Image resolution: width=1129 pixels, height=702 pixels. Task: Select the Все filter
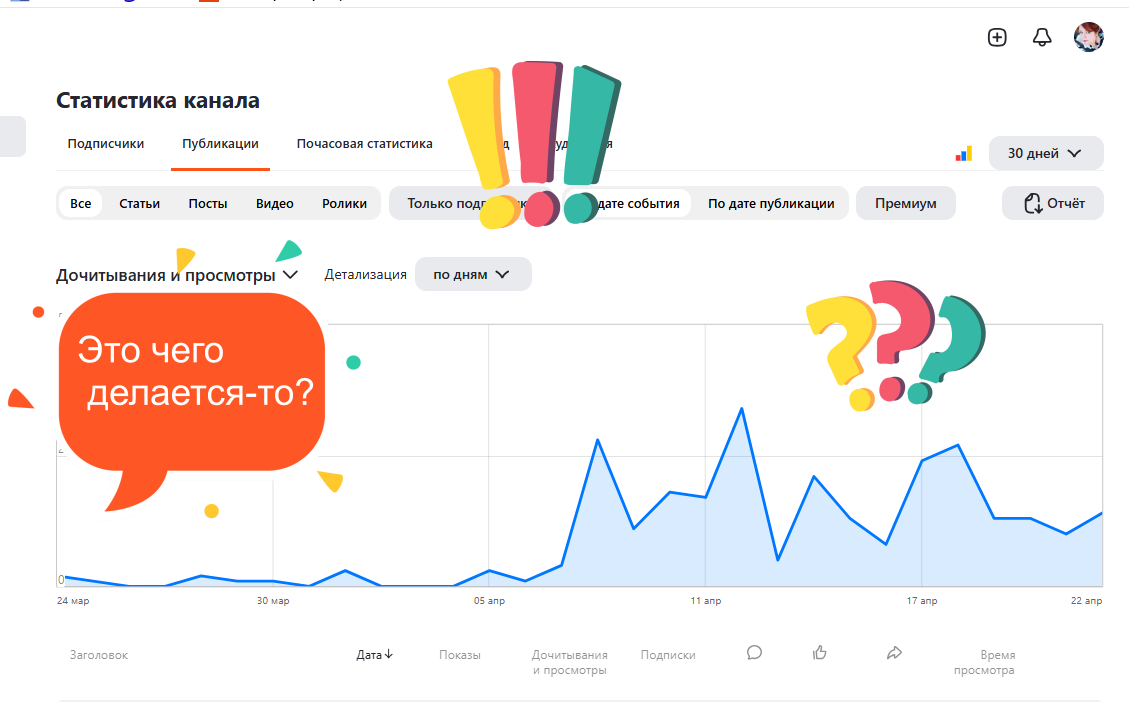pyautogui.click(x=81, y=203)
